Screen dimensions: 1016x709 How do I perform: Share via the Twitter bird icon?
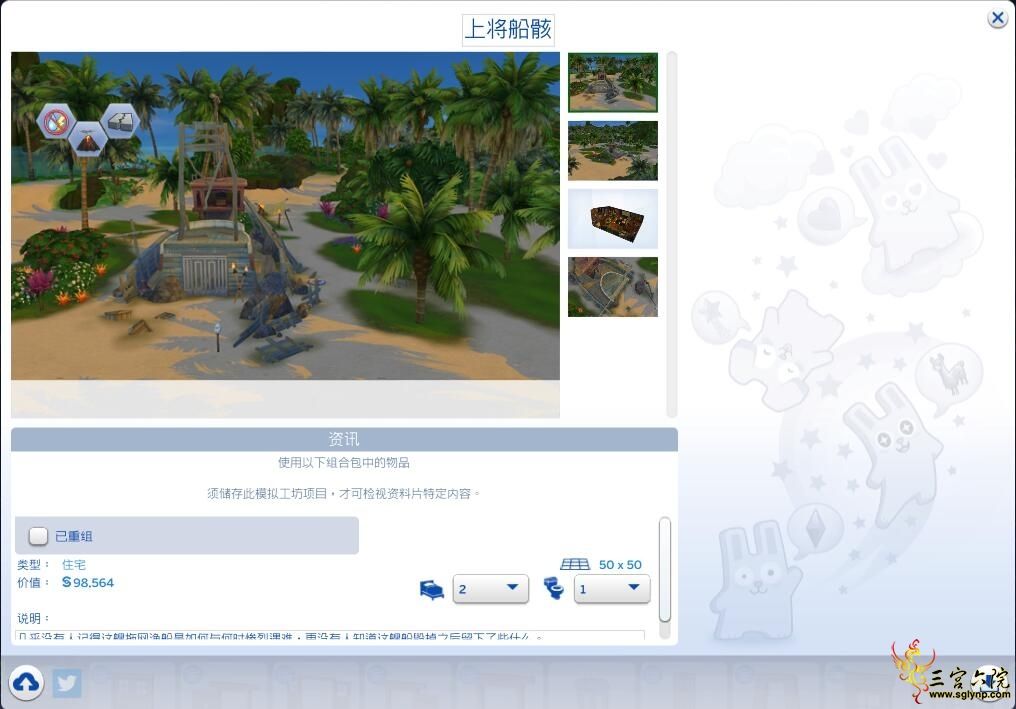67,683
